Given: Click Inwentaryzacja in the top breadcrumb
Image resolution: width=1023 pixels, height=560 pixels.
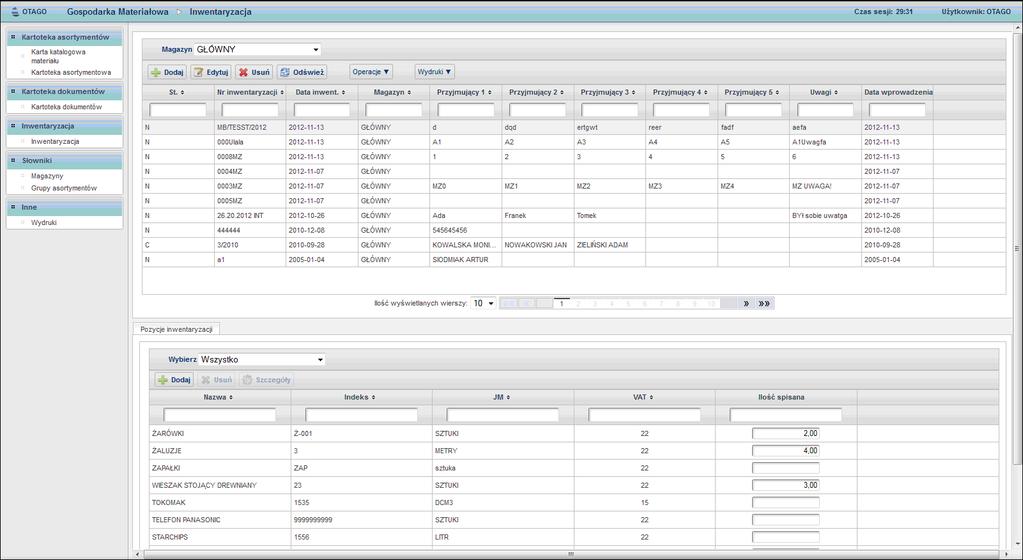Looking at the screenshot, I should click(x=221, y=12).
